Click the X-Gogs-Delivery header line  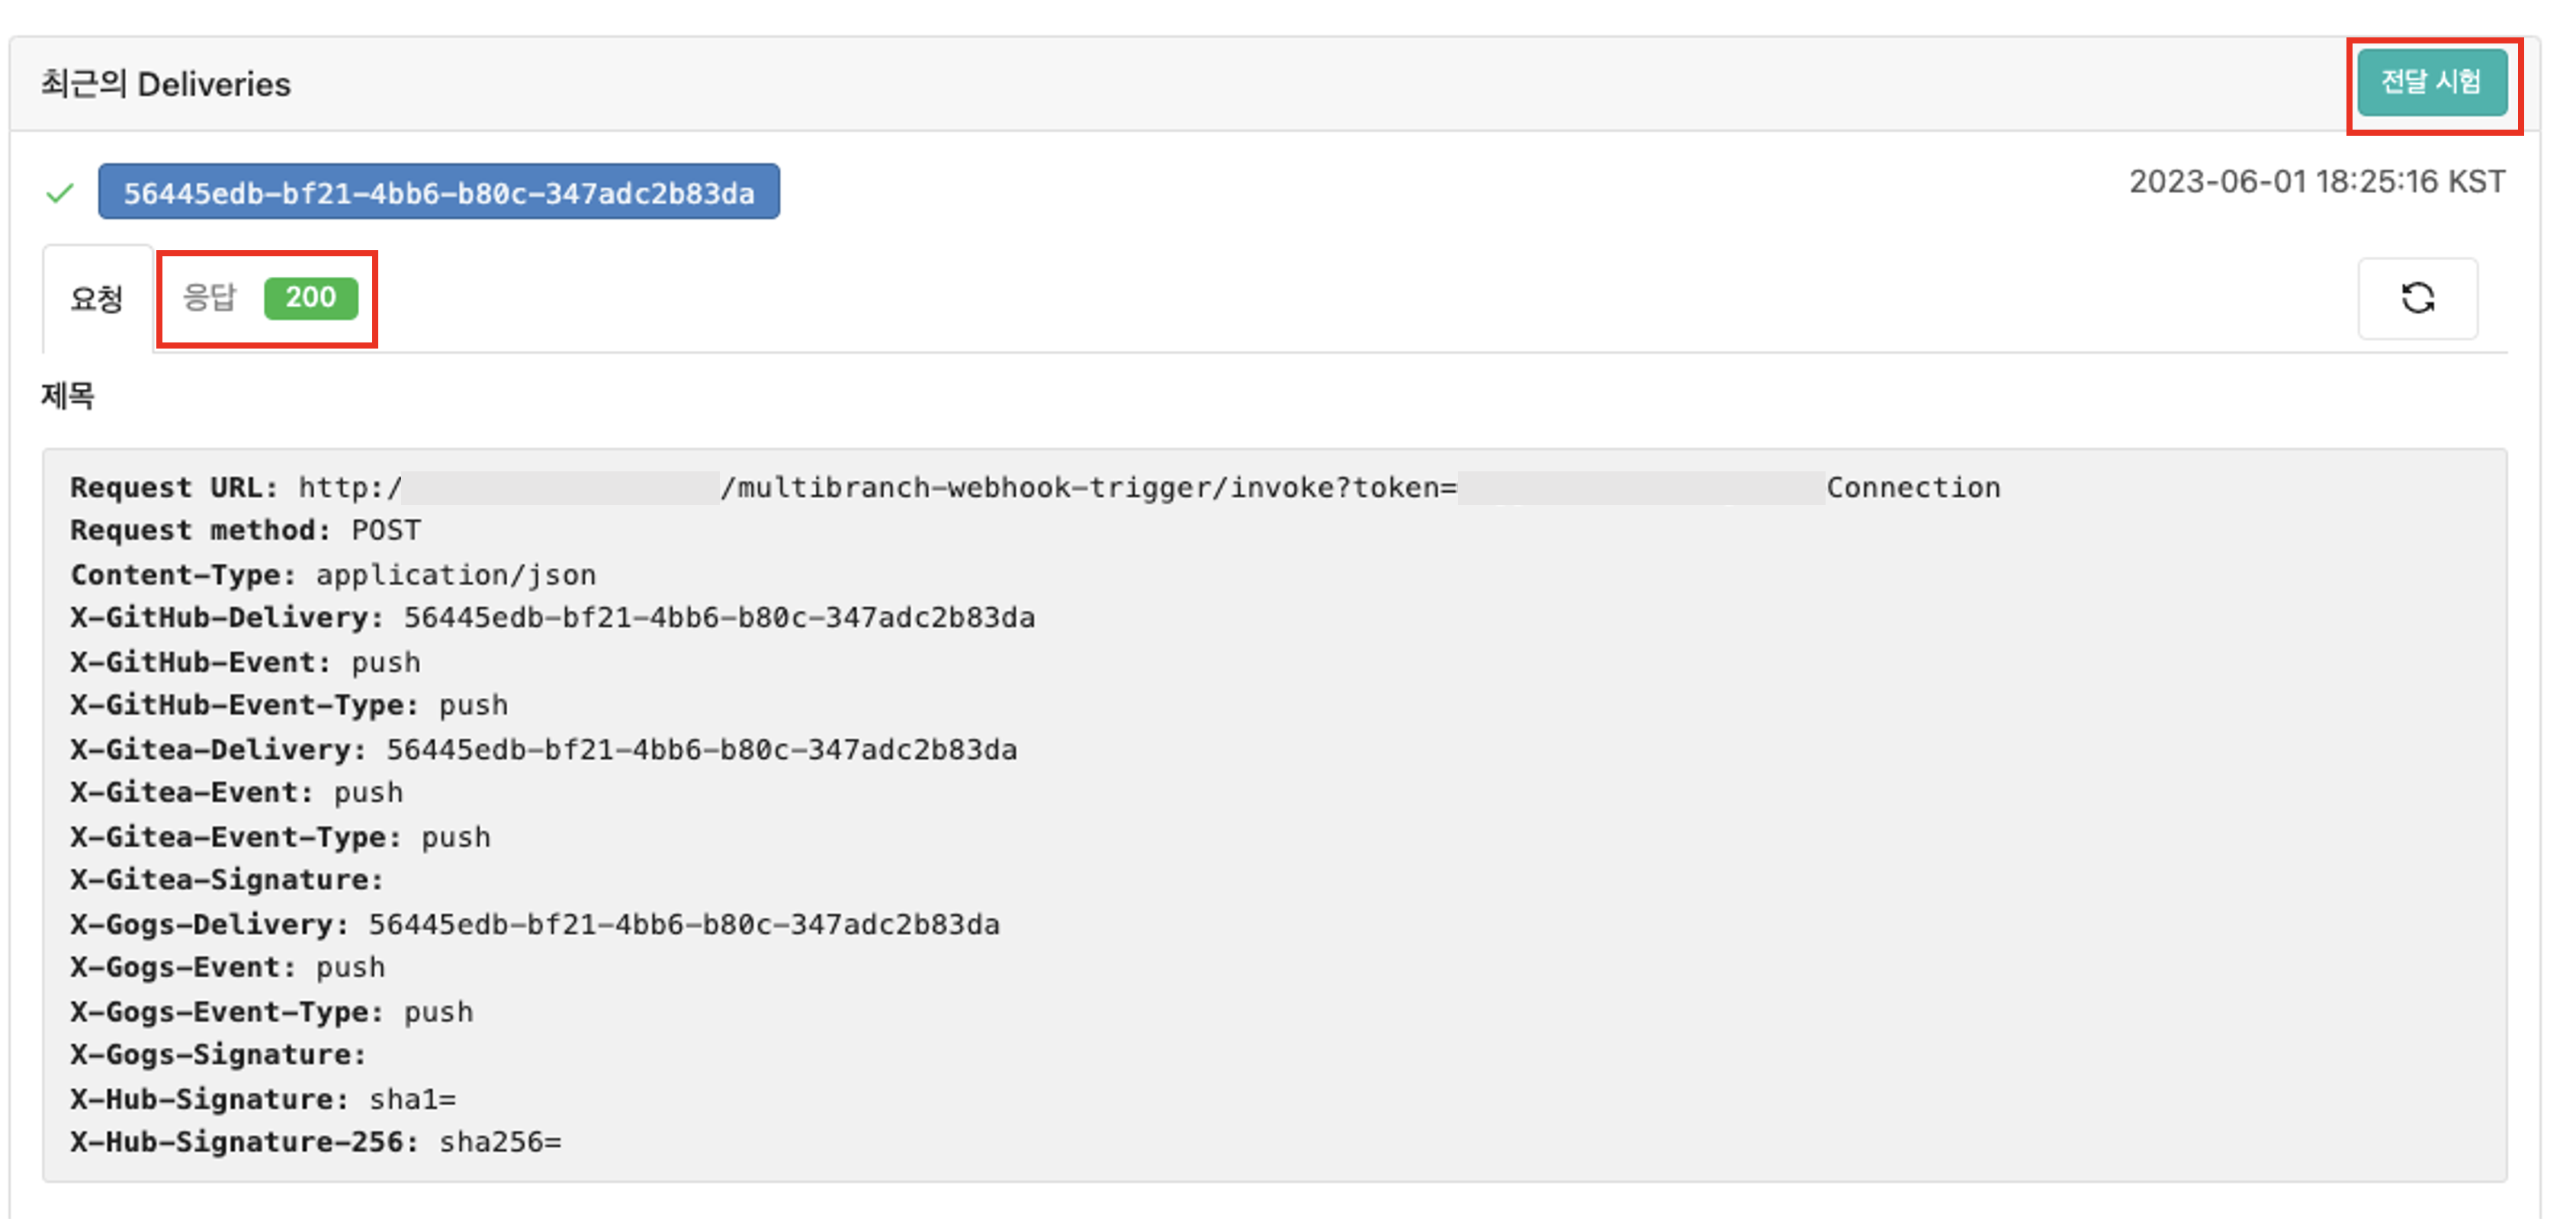point(534,924)
